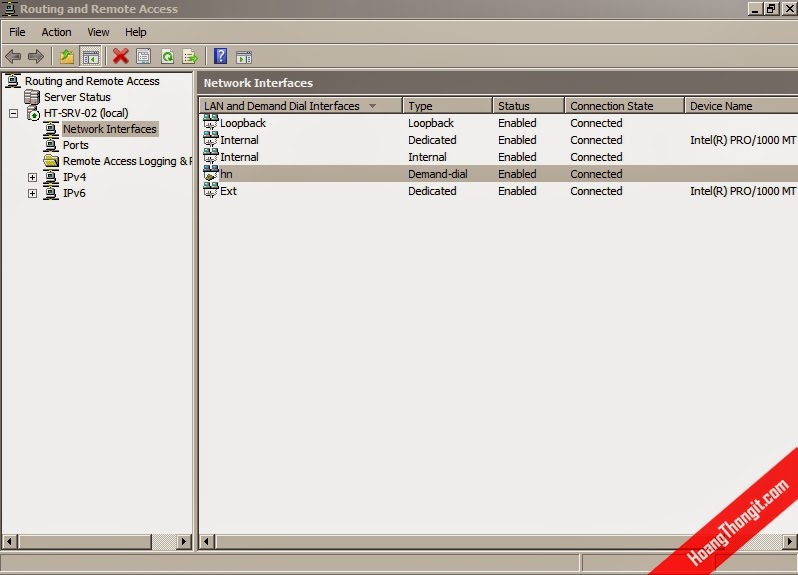Collapse the HT-SRV-02 (local) node
Viewport: 798px width, 575px height.
(x=14, y=113)
